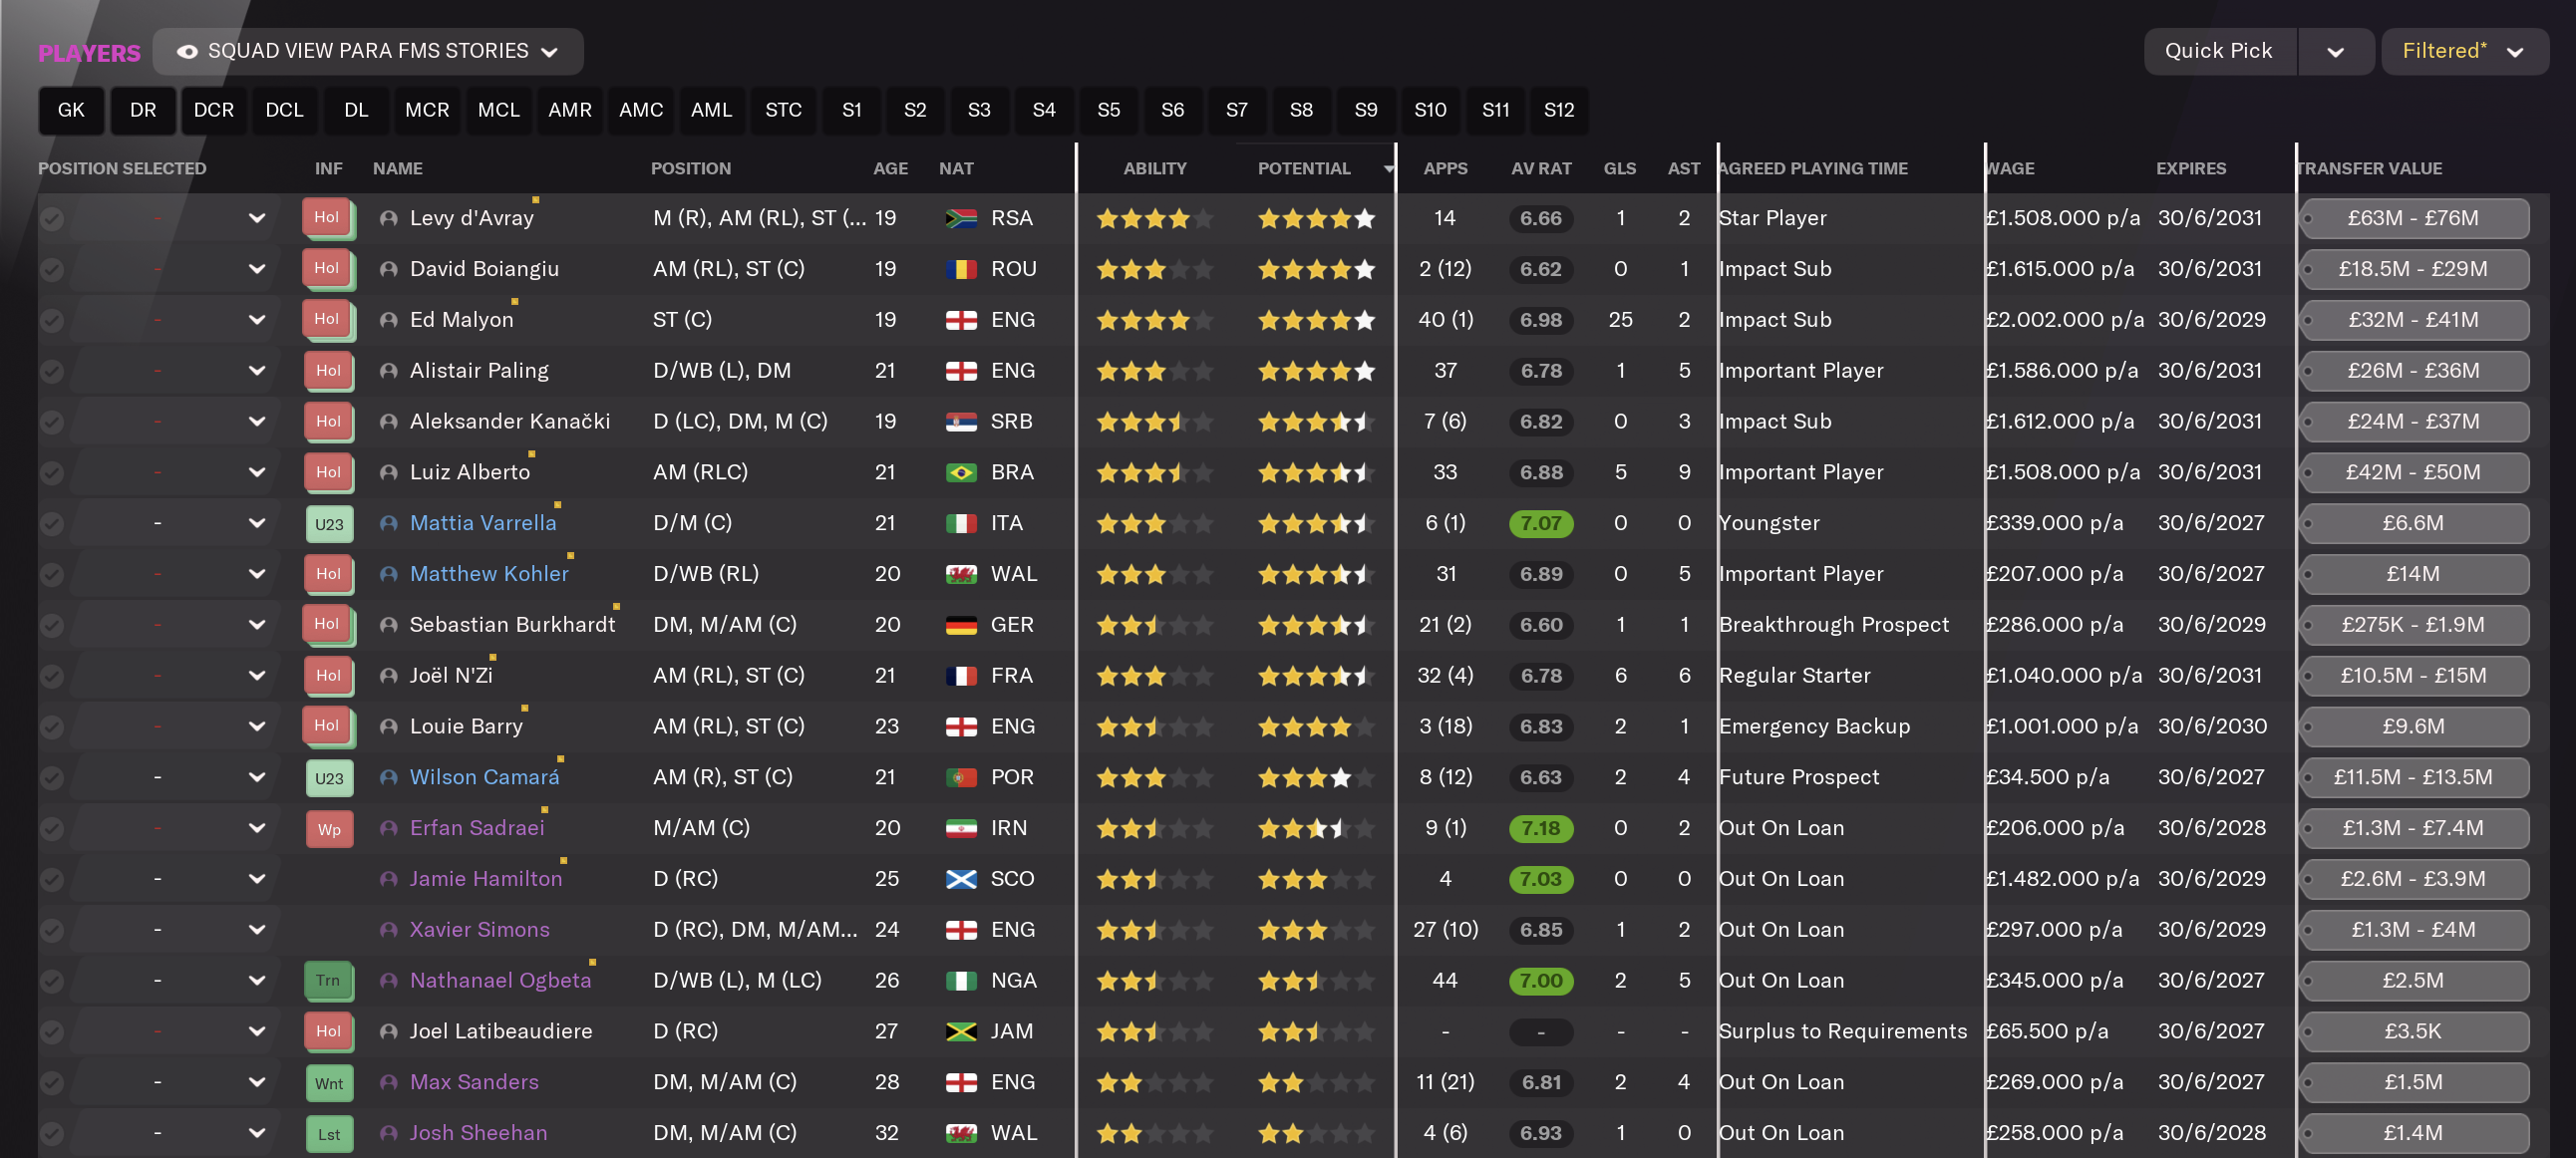Tick selection circle for Mattia Varrella
The width and height of the screenshot is (2576, 1158).
(x=52, y=523)
